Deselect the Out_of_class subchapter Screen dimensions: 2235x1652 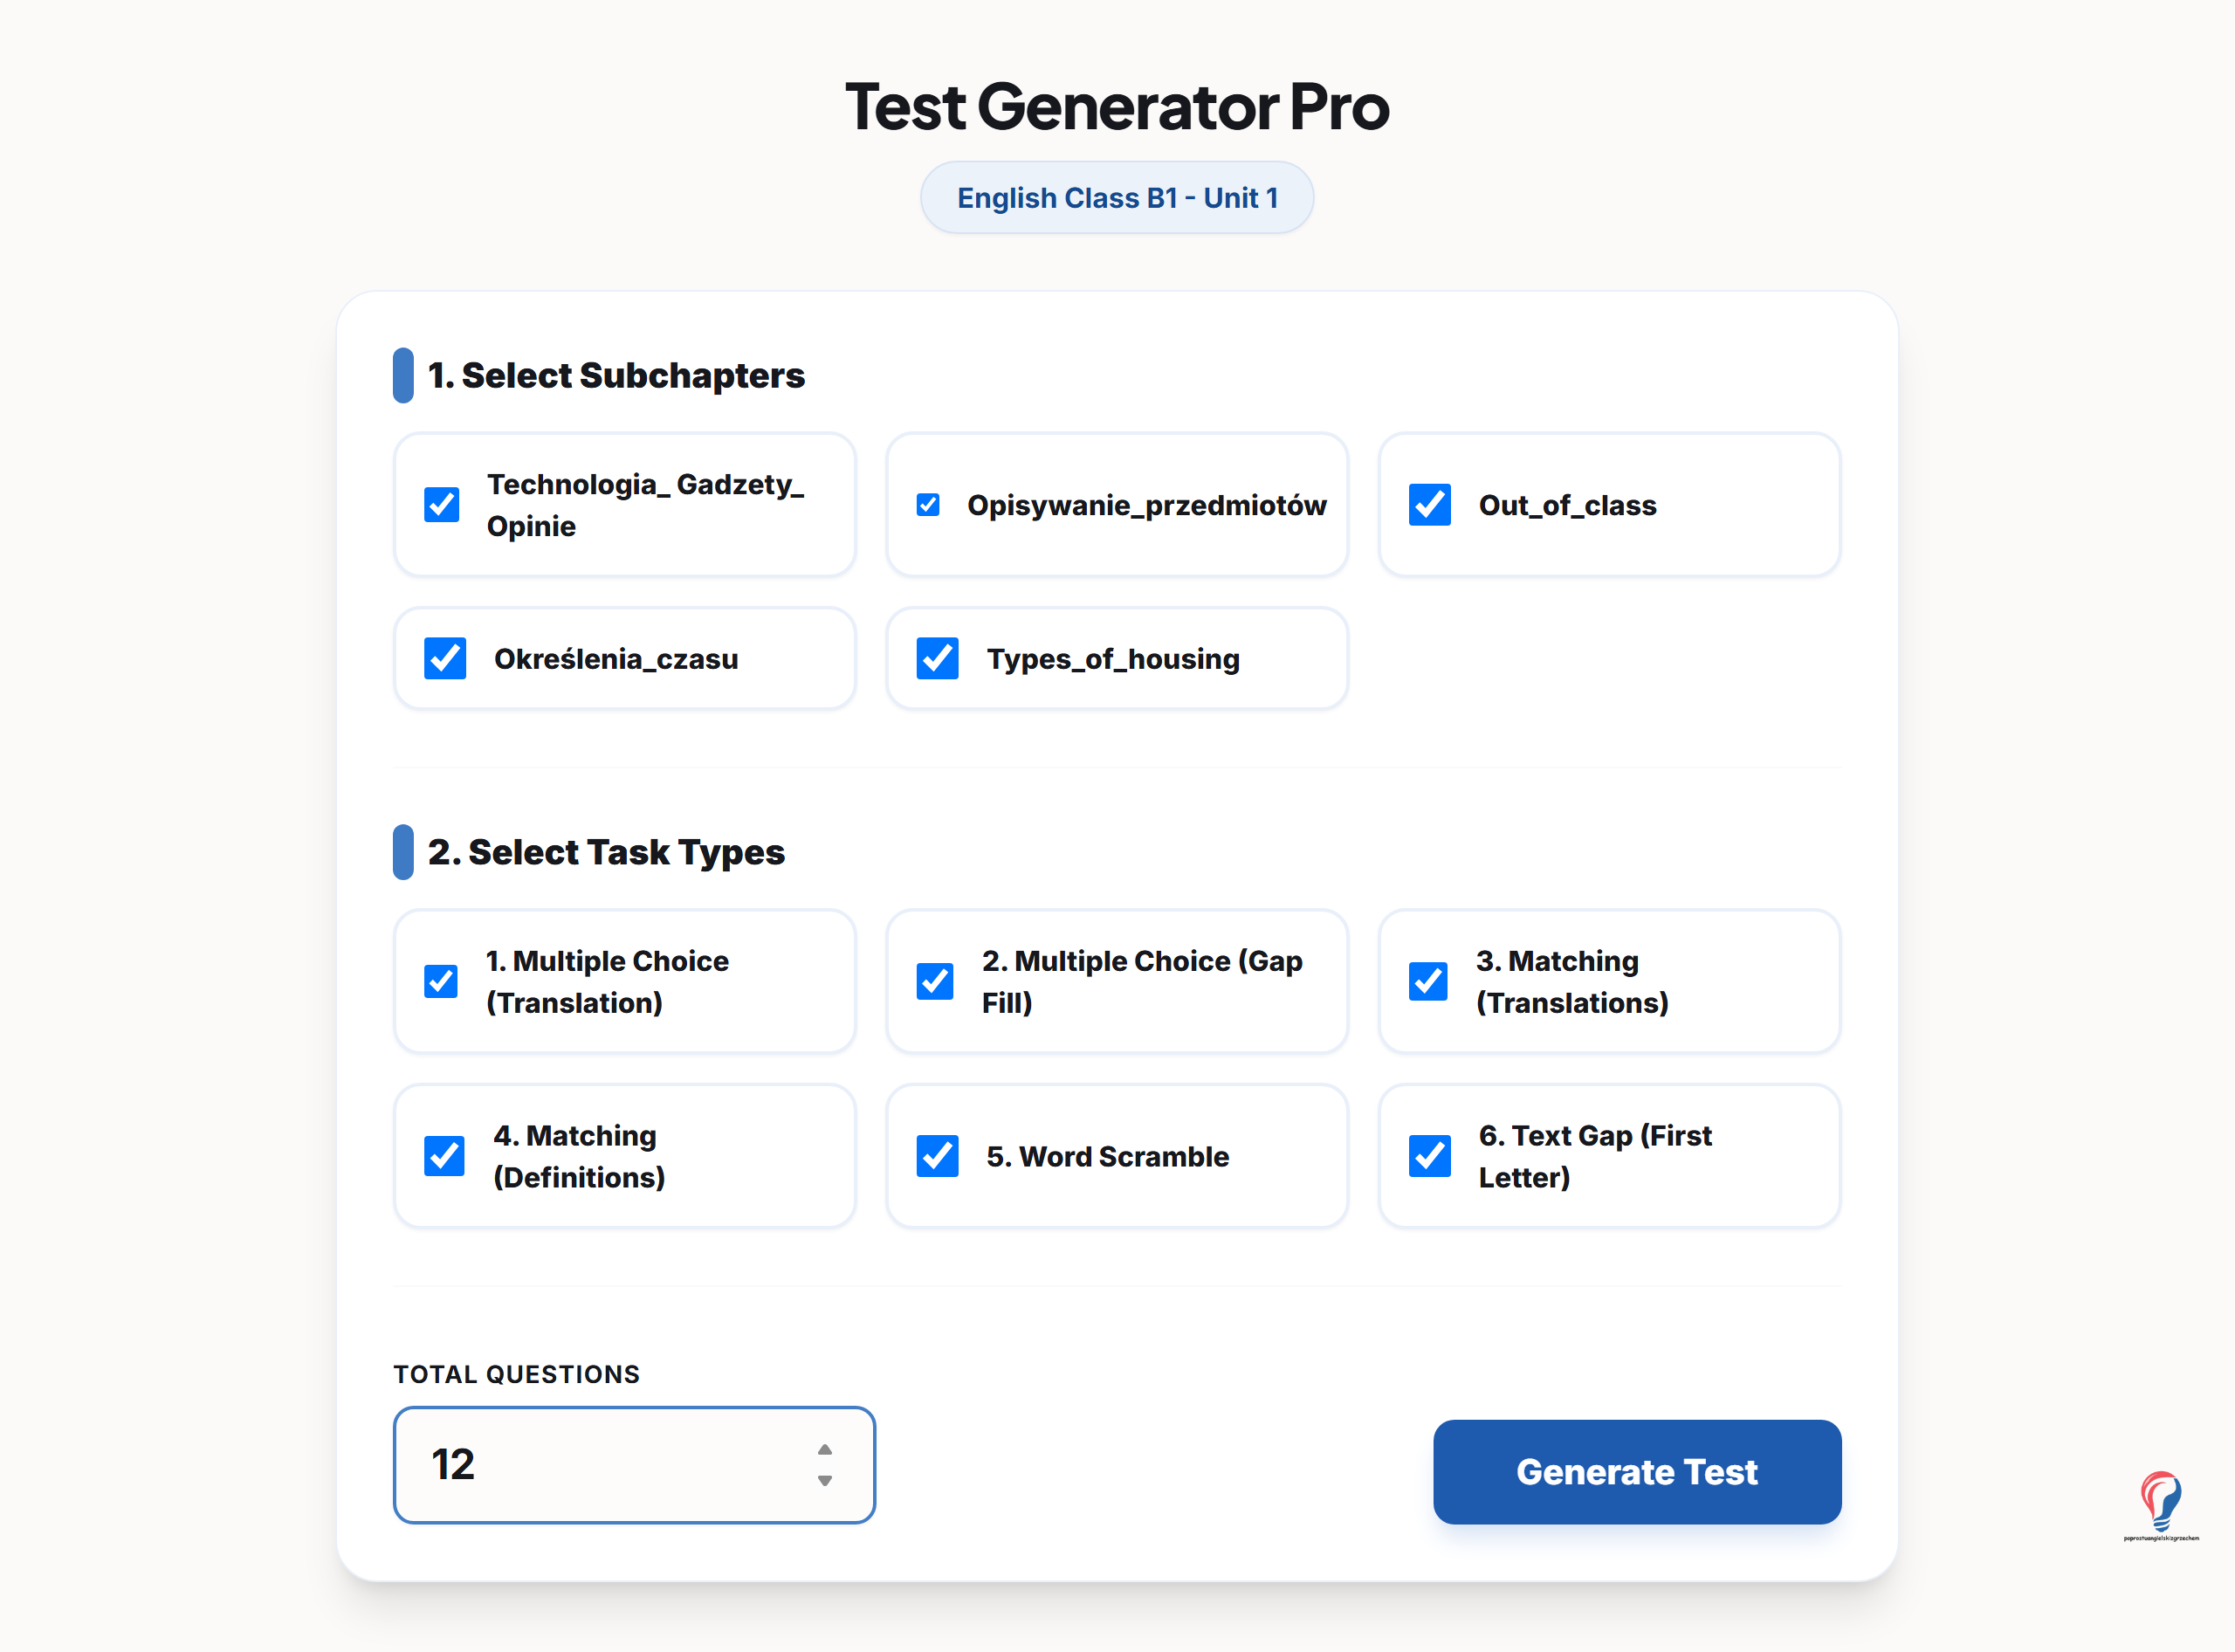pos(1429,505)
